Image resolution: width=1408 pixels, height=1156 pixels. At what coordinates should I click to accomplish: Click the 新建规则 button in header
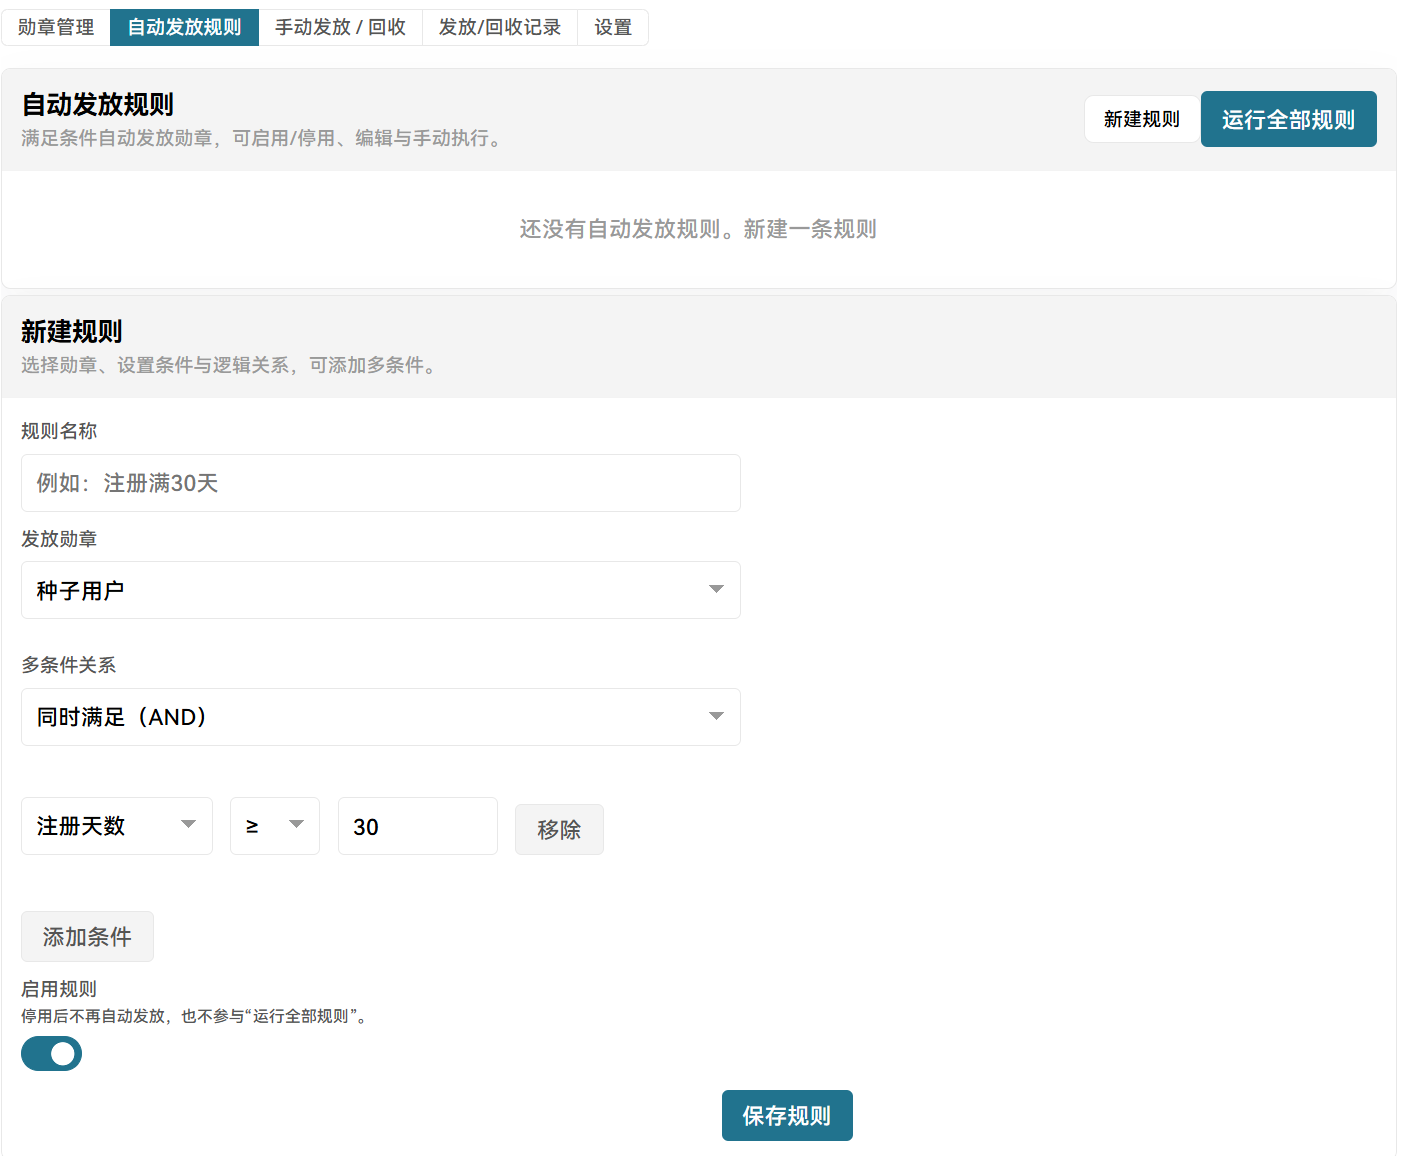[x=1142, y=119]
